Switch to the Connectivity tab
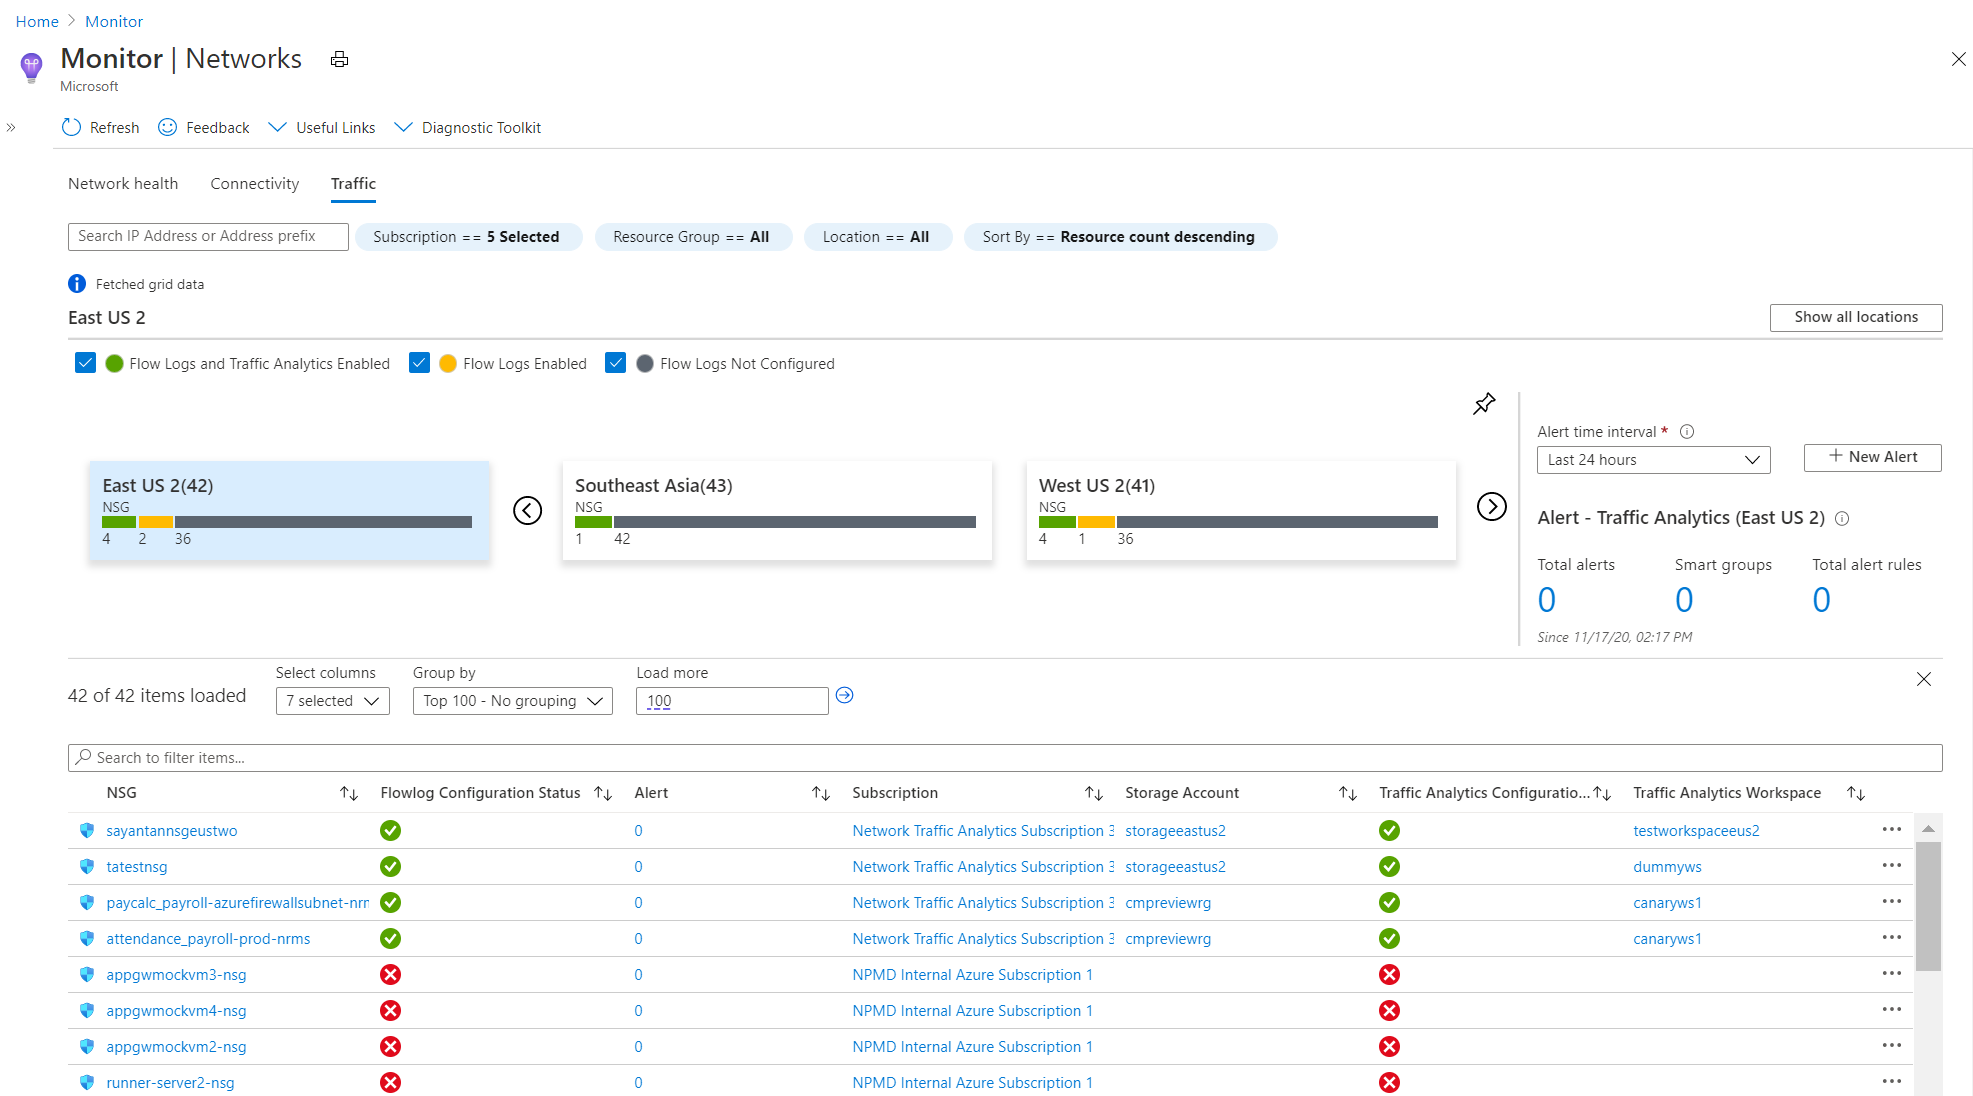Viewport: 1973px width, 1096px height. click(254, 184)
